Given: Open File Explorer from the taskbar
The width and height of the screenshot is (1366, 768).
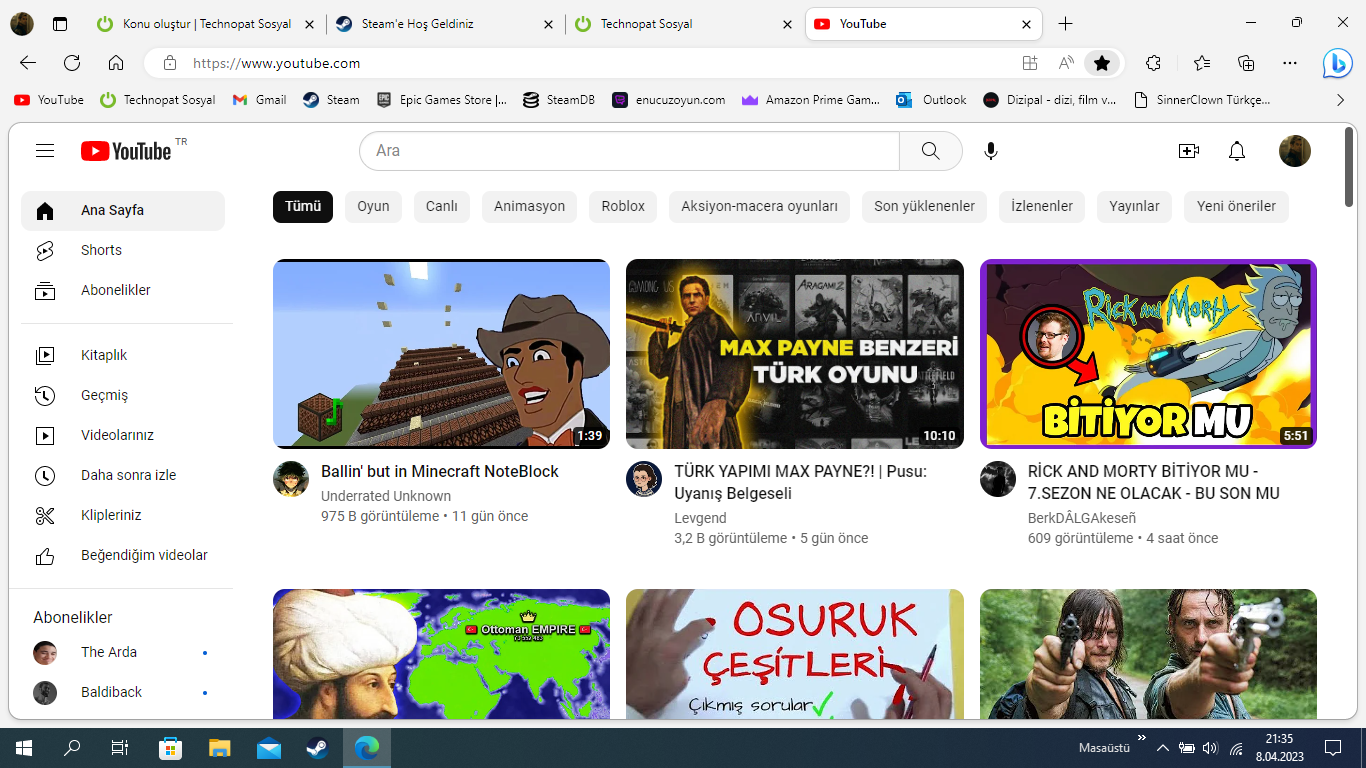Looking at the screenshot, I should tap(220, 748).
